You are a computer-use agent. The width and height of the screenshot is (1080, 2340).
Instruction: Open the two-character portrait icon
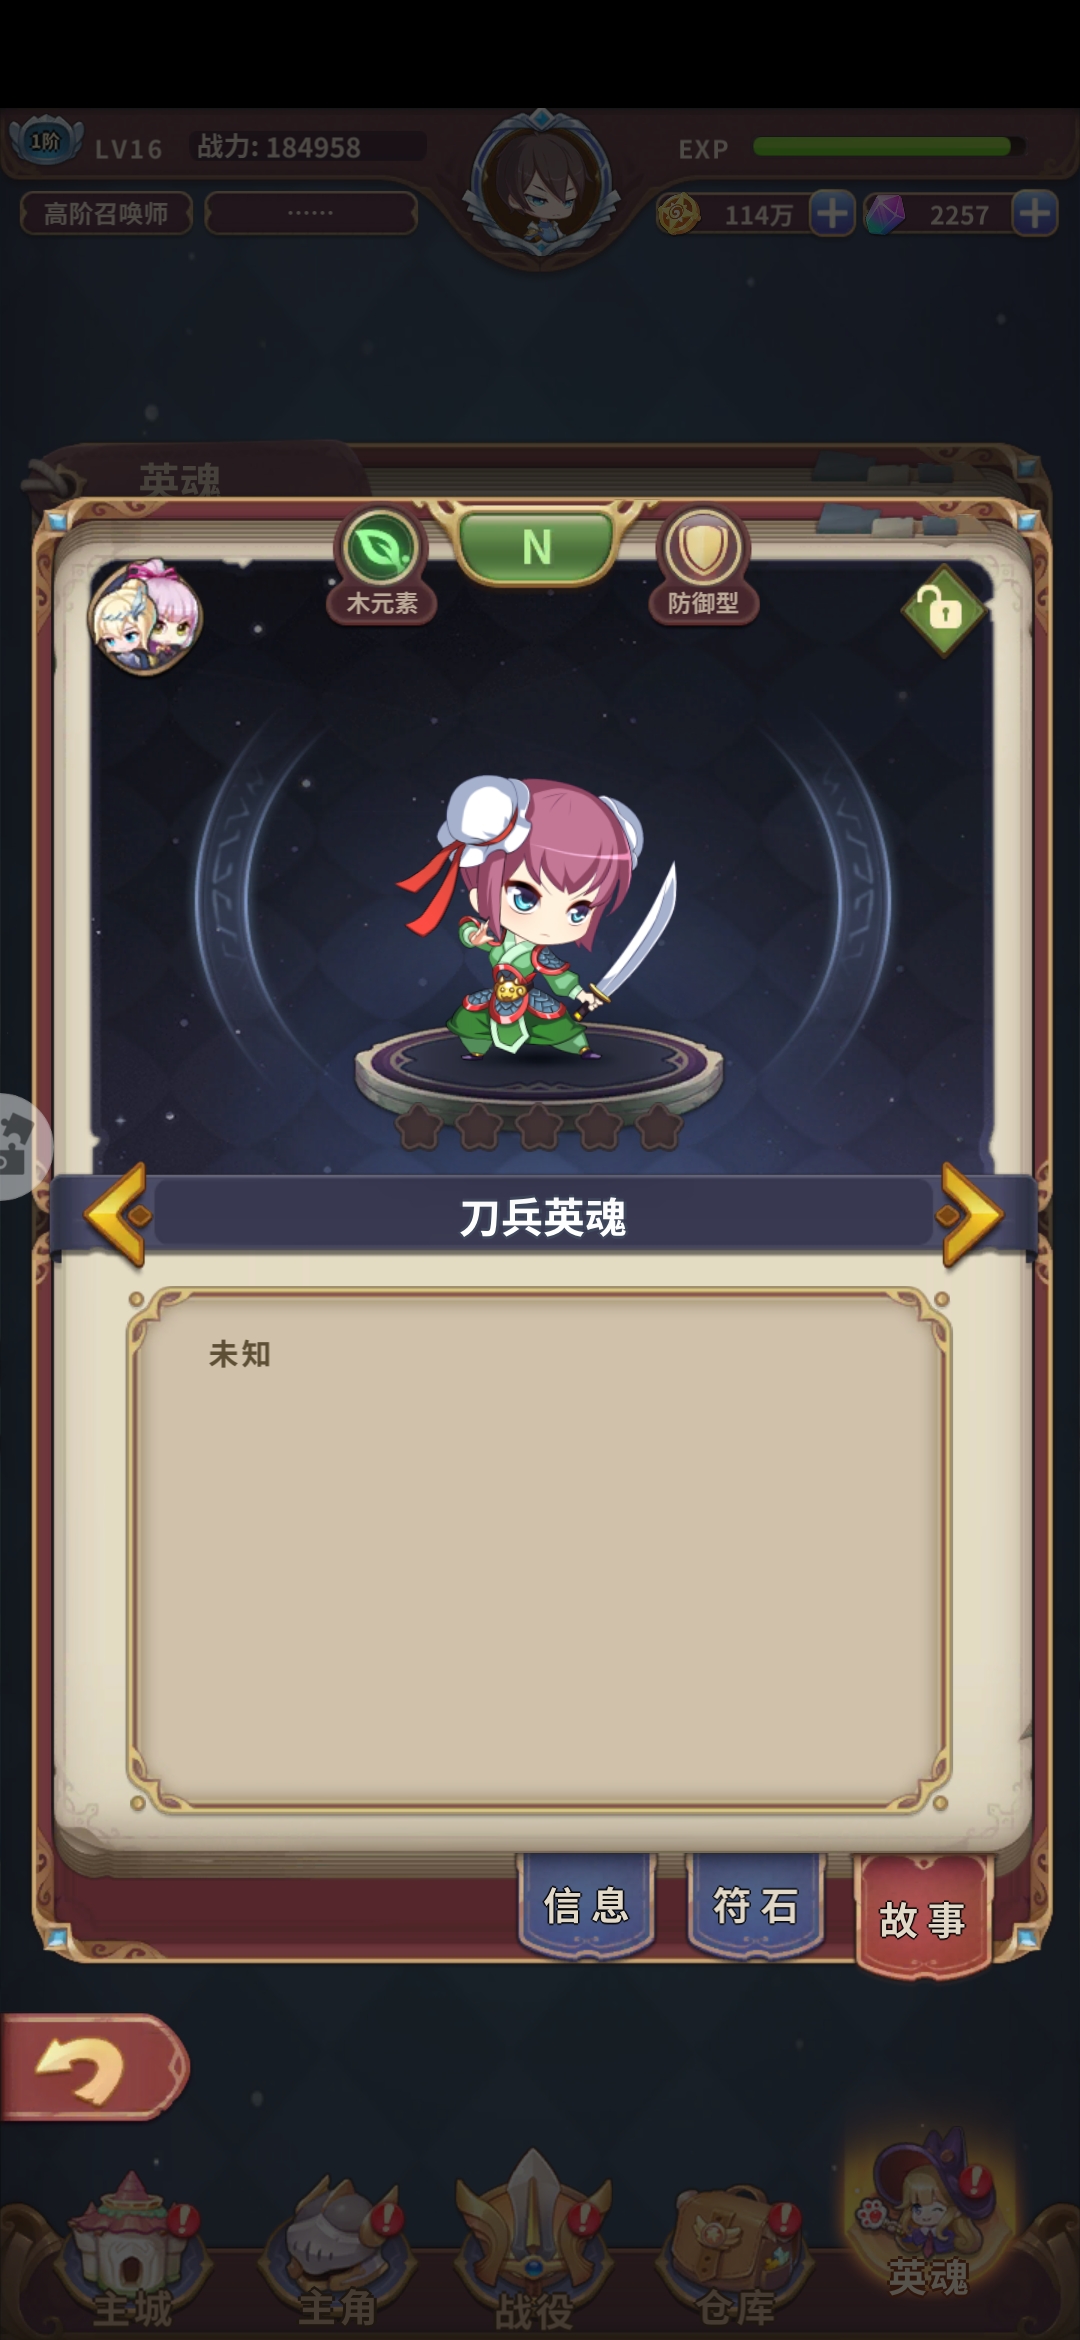pyautogui.click(x=146, y=617)
